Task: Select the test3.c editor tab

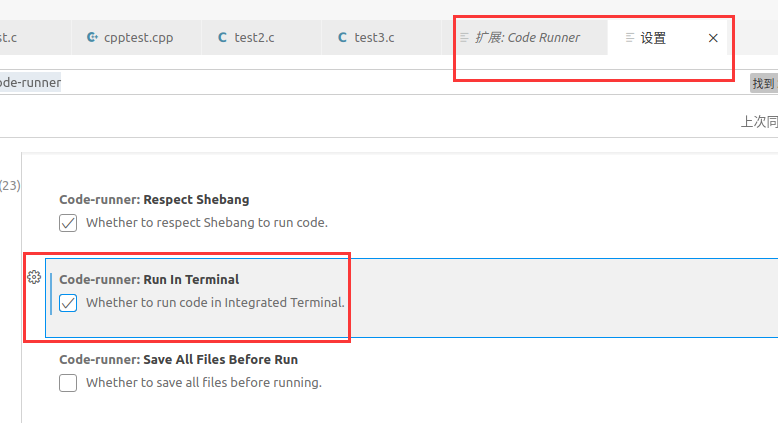Action: 374,38
